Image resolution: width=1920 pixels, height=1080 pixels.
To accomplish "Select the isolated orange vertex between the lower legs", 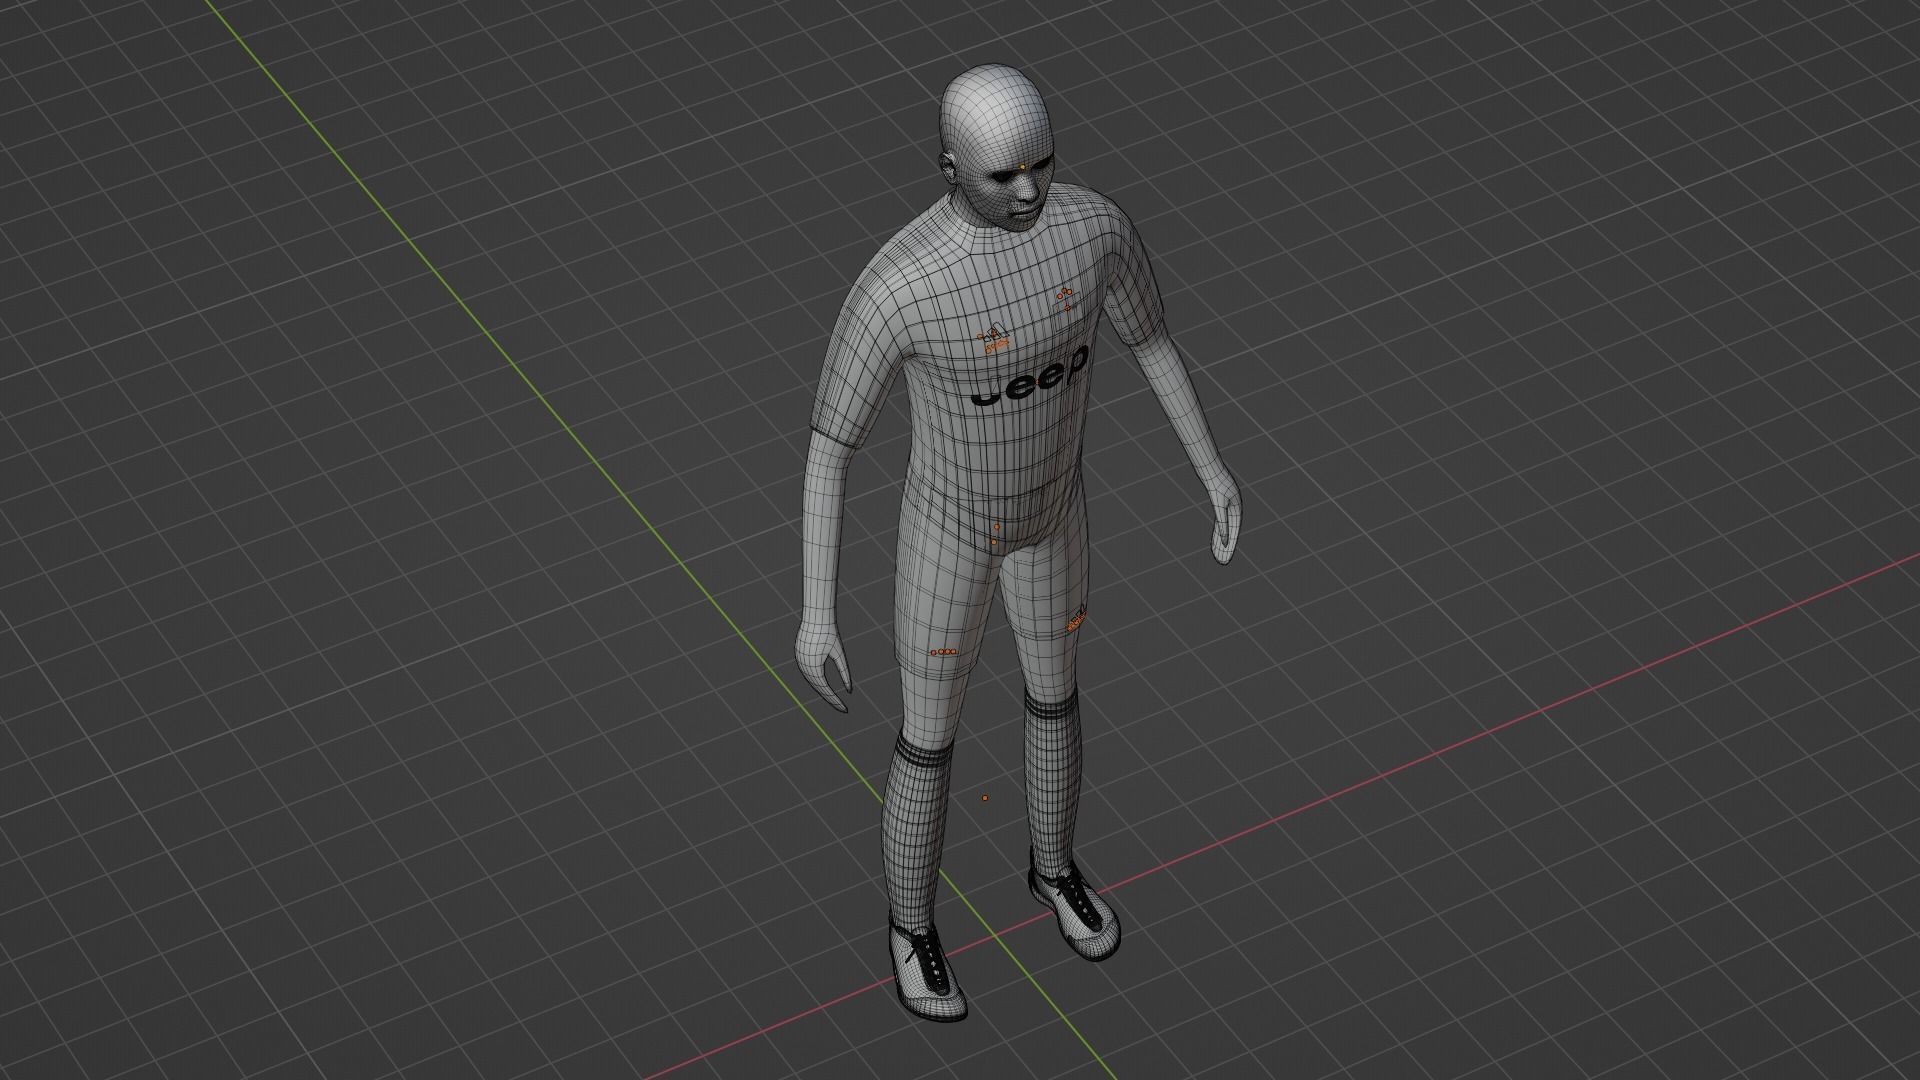I will [x=985, y=798].
